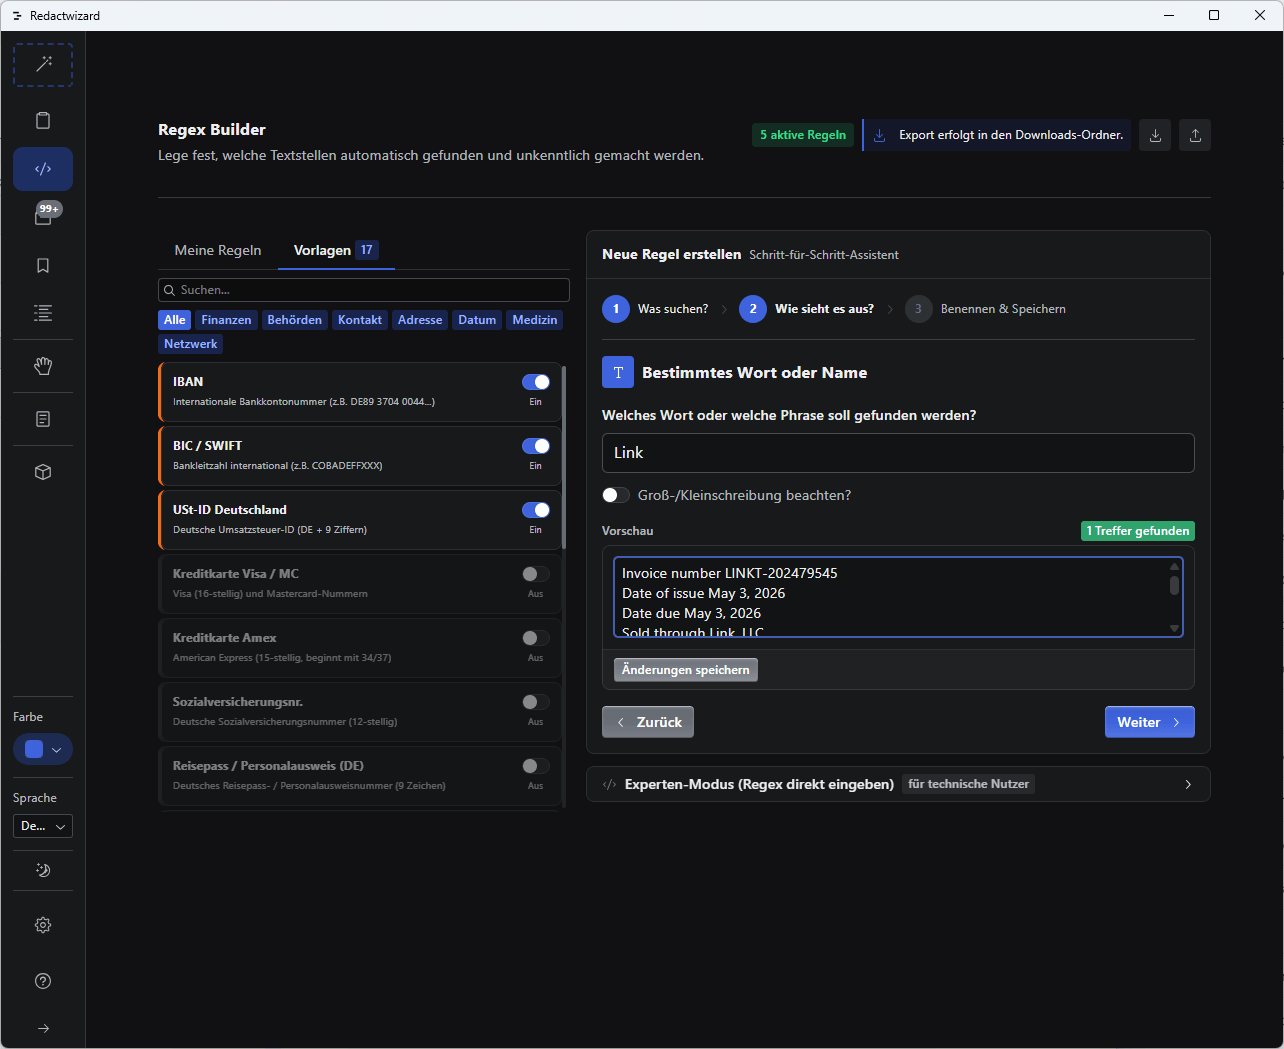Activate the Reisepass / Personalausweis toggle
Image resolution: width=1284 pixels, height=1049 pixels.
536,766
